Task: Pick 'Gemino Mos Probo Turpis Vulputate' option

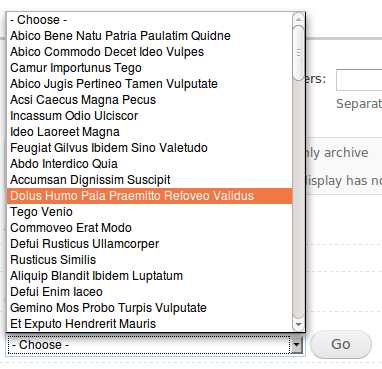Action: click(149, 308)
